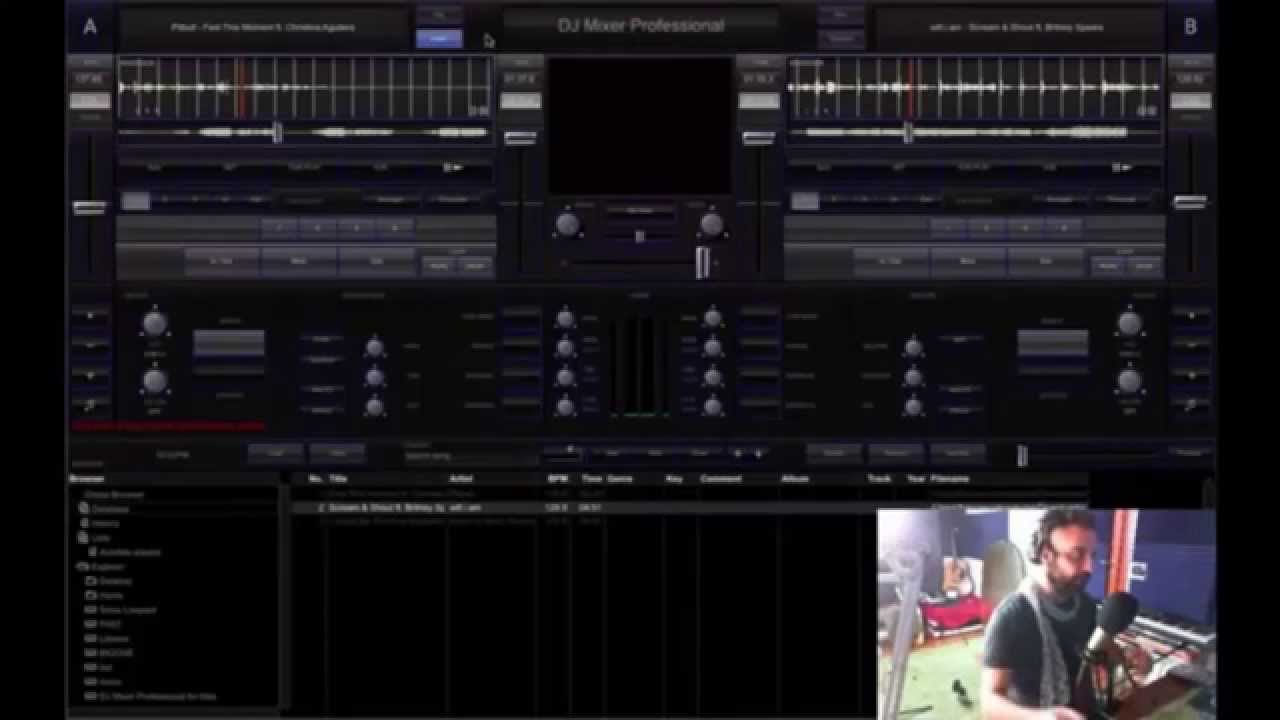This screenshot has width=1280, height=720.
Task: Click the Home folder icon
Action: point(91,595)
